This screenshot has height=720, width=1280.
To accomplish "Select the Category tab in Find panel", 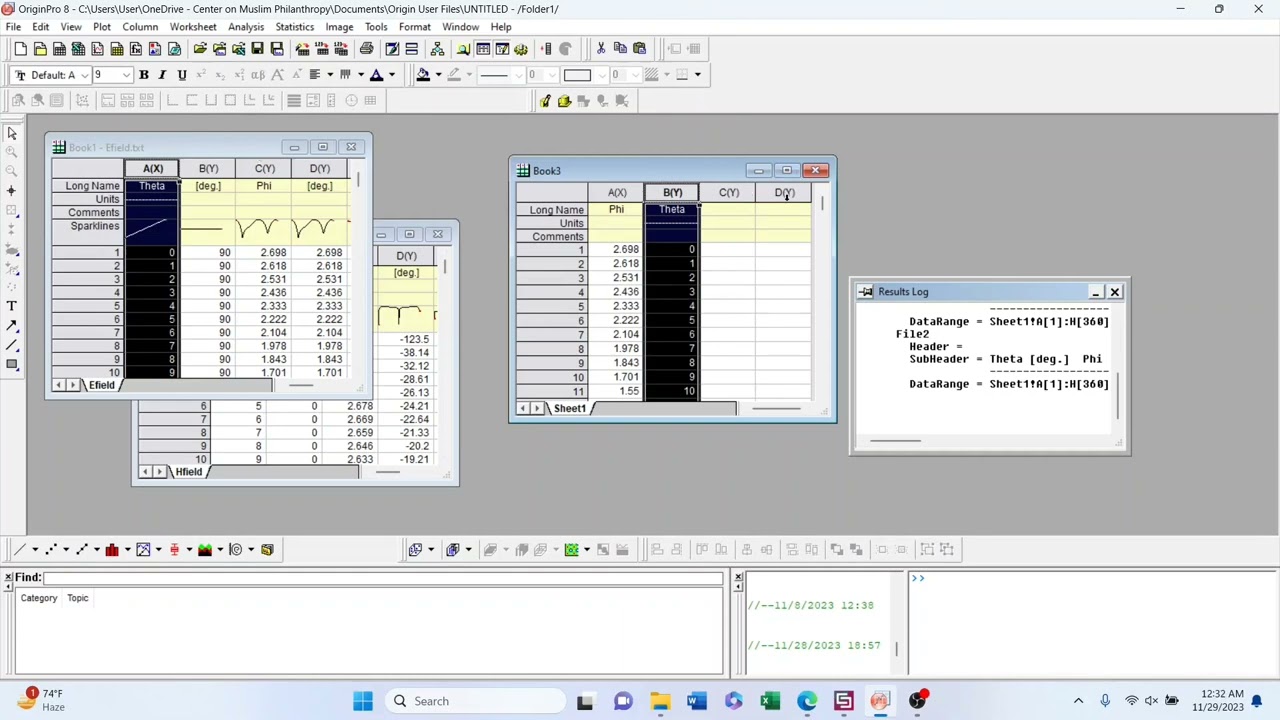I will (39, 598).
